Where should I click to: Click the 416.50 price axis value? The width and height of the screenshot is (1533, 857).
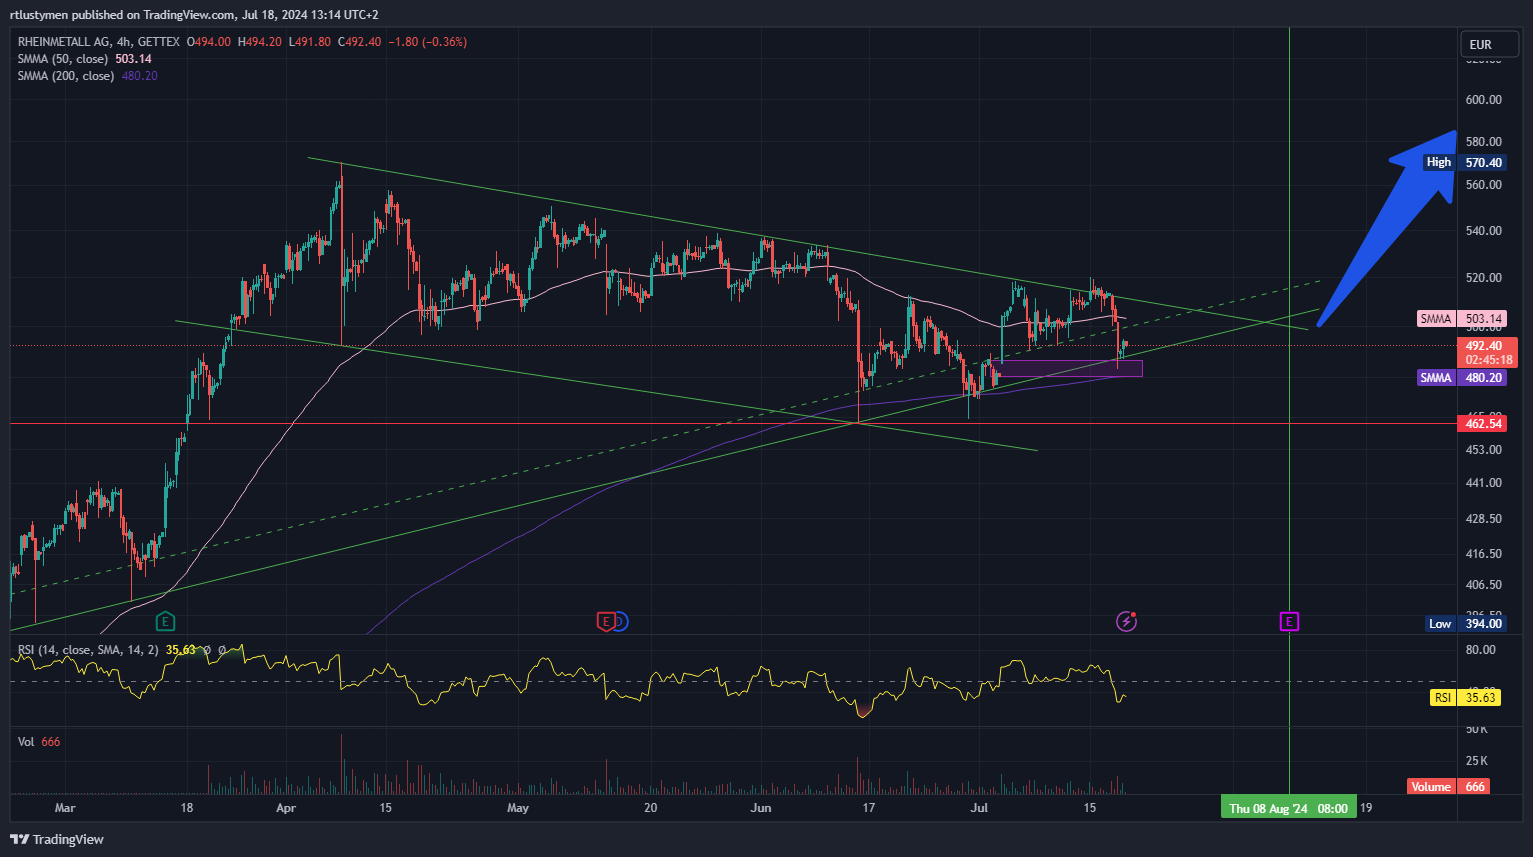pos(1483,554)
